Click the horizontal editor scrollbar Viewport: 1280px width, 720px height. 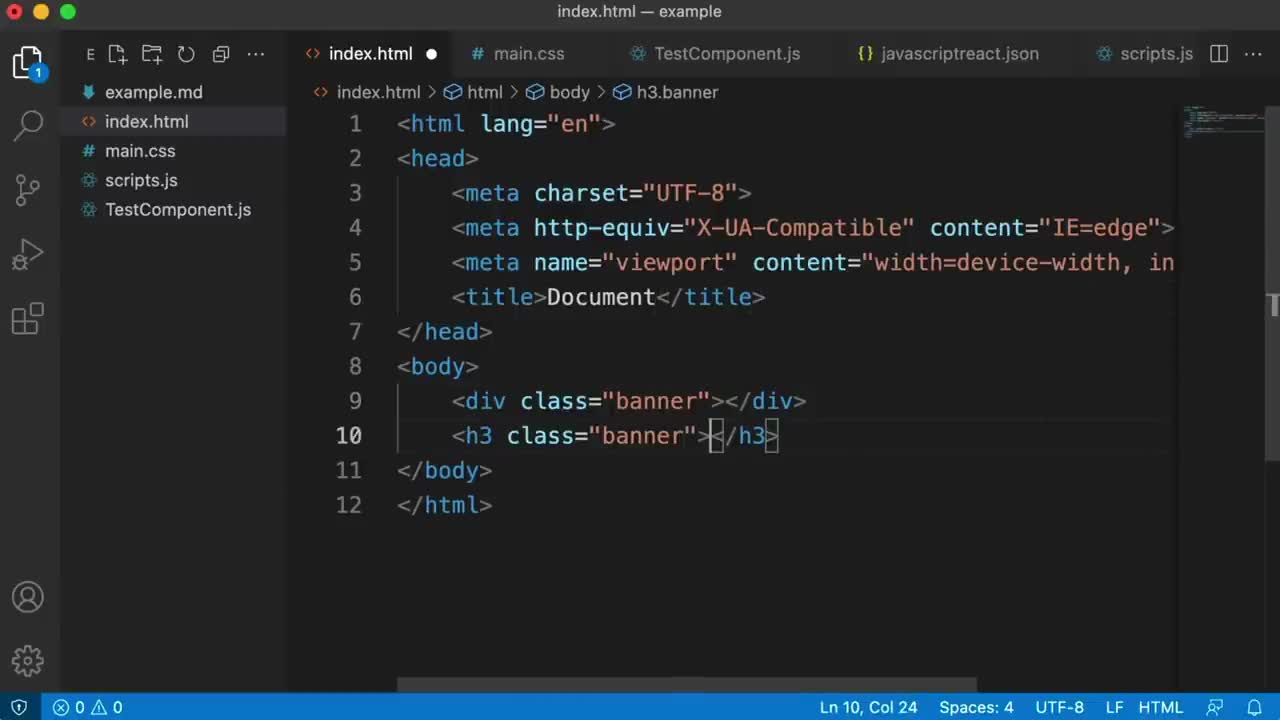pyautogui.click(x=686, y=686)
